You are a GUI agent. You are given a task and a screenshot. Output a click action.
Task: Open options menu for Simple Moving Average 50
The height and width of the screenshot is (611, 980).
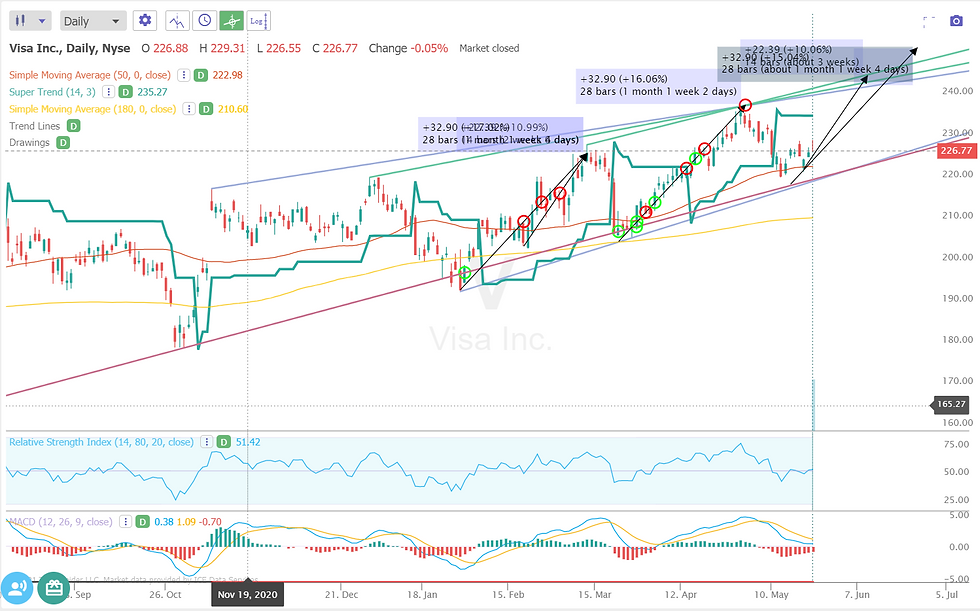click(x=183, y=75)
